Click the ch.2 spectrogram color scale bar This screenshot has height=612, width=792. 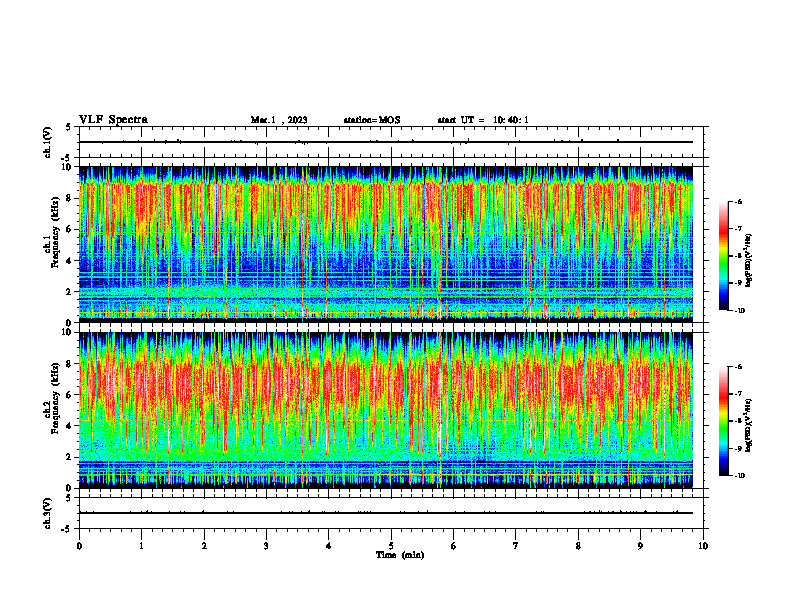[723, 421]
